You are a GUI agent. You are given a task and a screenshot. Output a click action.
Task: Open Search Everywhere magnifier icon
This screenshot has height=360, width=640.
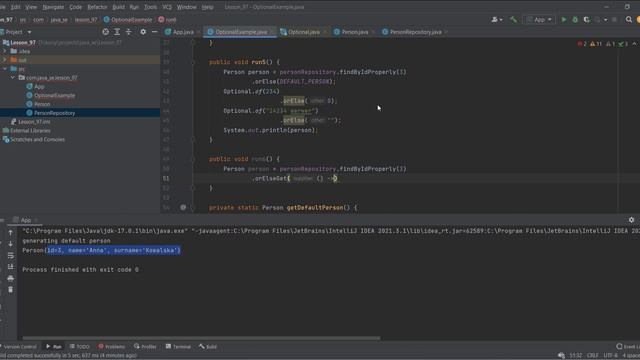[x=629, y=20]
